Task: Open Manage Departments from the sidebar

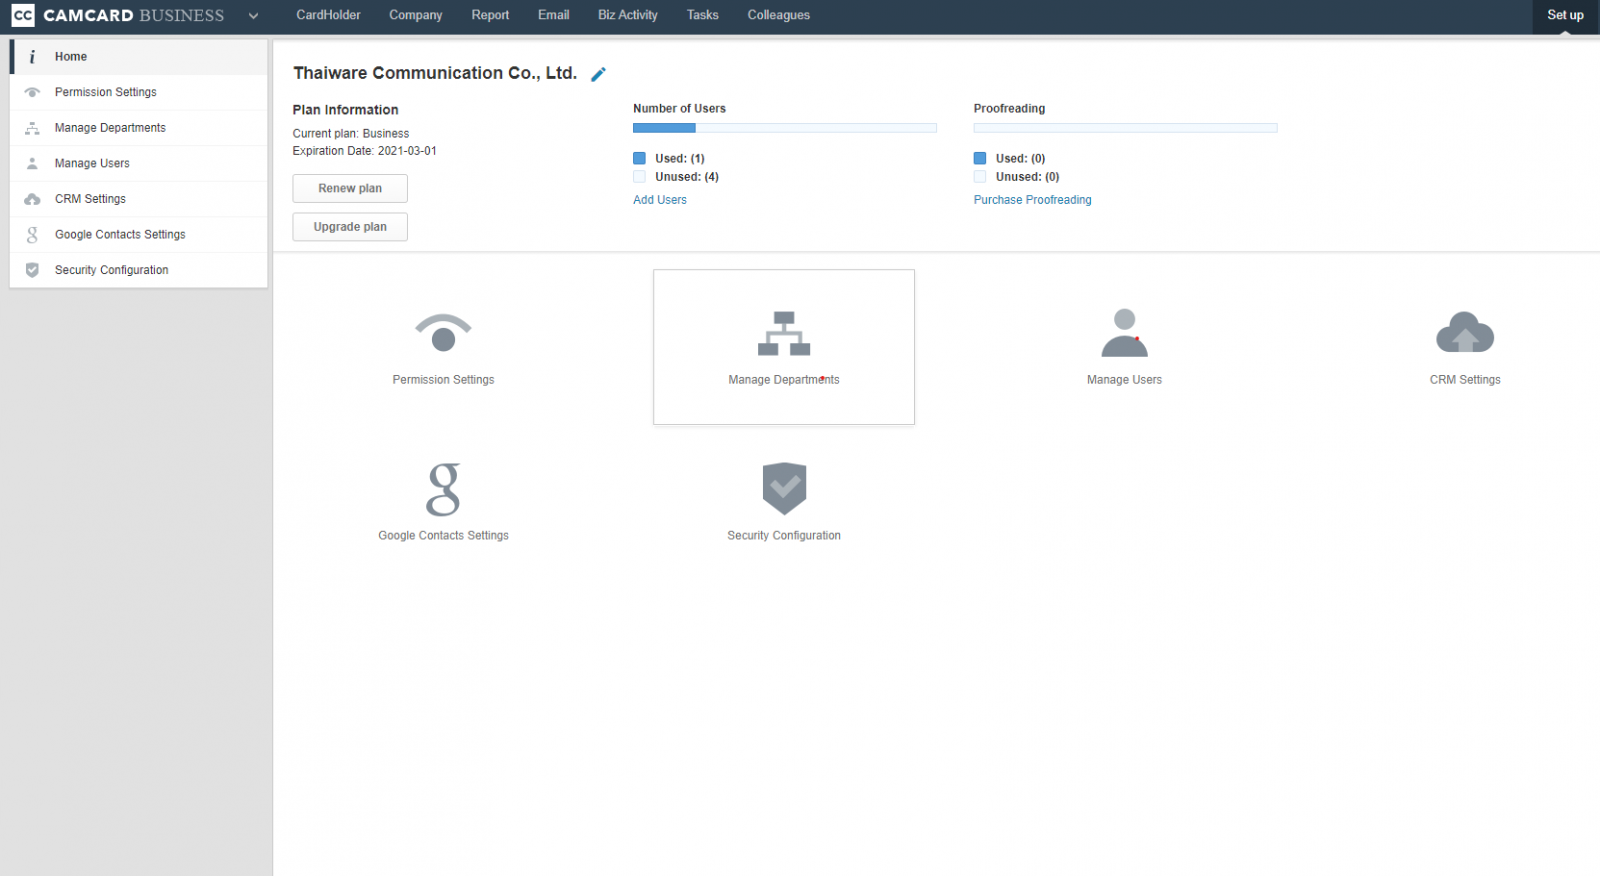Action: pyautogui.click(x=139, y=128)
